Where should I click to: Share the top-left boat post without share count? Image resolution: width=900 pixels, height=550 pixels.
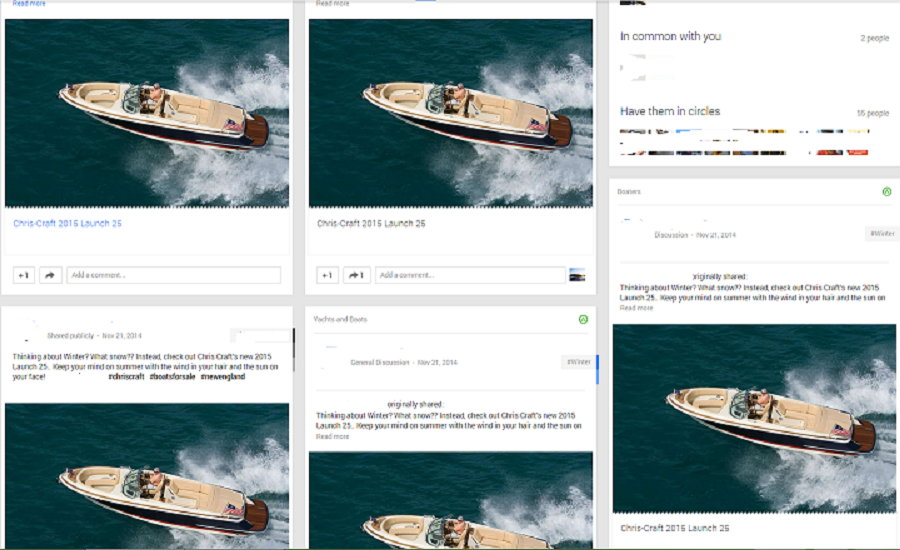tap(50, 276)
